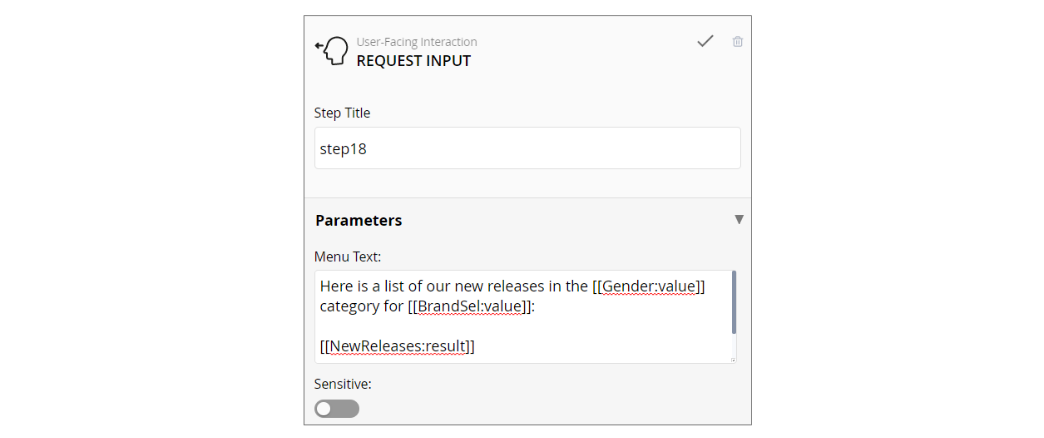Click the Sensitive label
The height and width of the screenshot is (438, 1044).
344,383
